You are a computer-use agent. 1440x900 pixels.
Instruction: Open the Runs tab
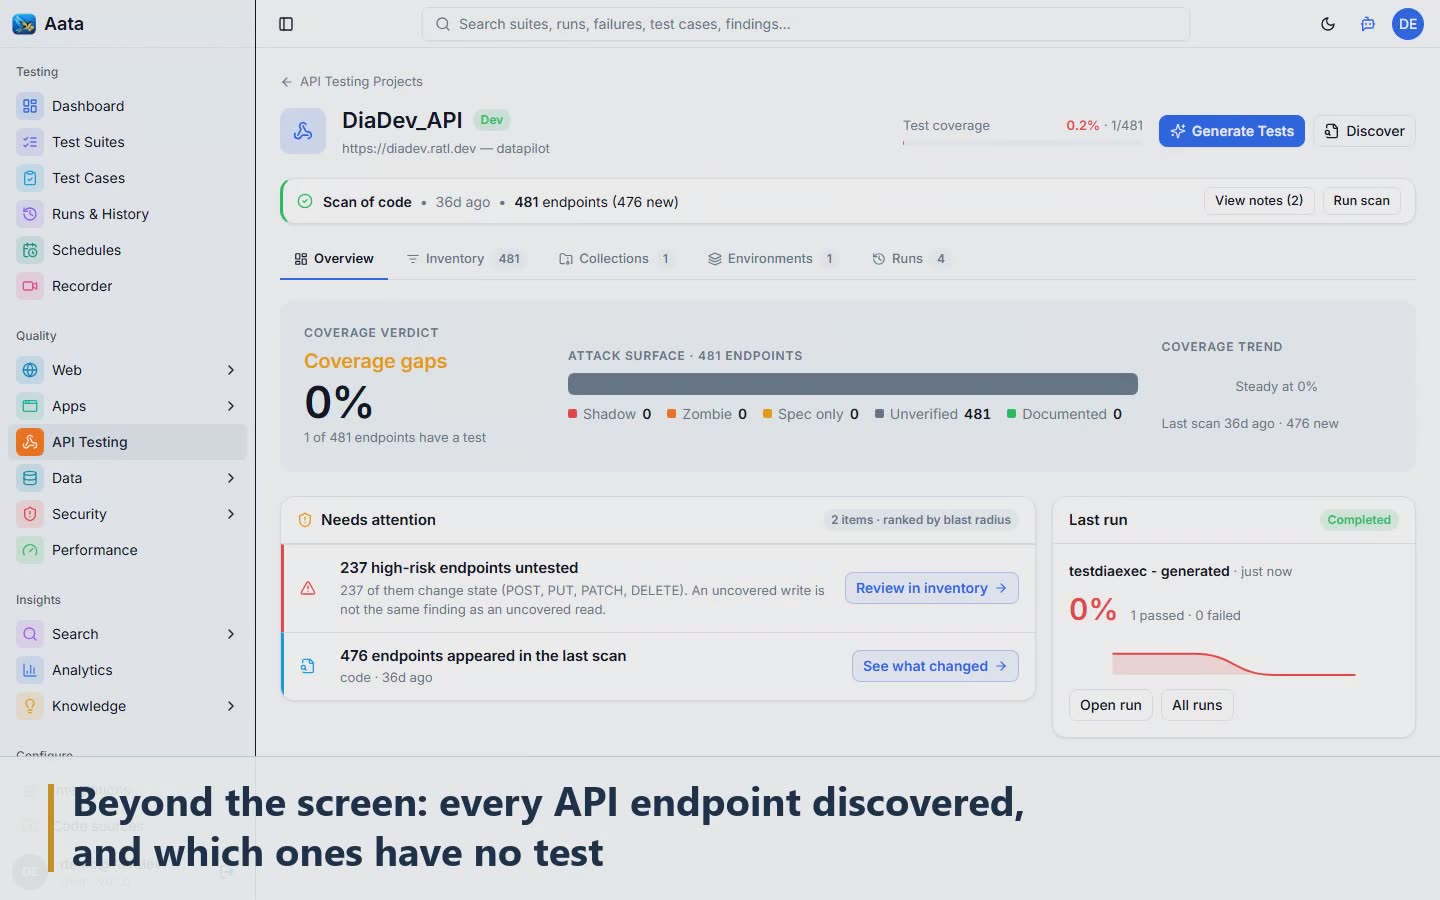pyautogui.click(x=910, y=259)
